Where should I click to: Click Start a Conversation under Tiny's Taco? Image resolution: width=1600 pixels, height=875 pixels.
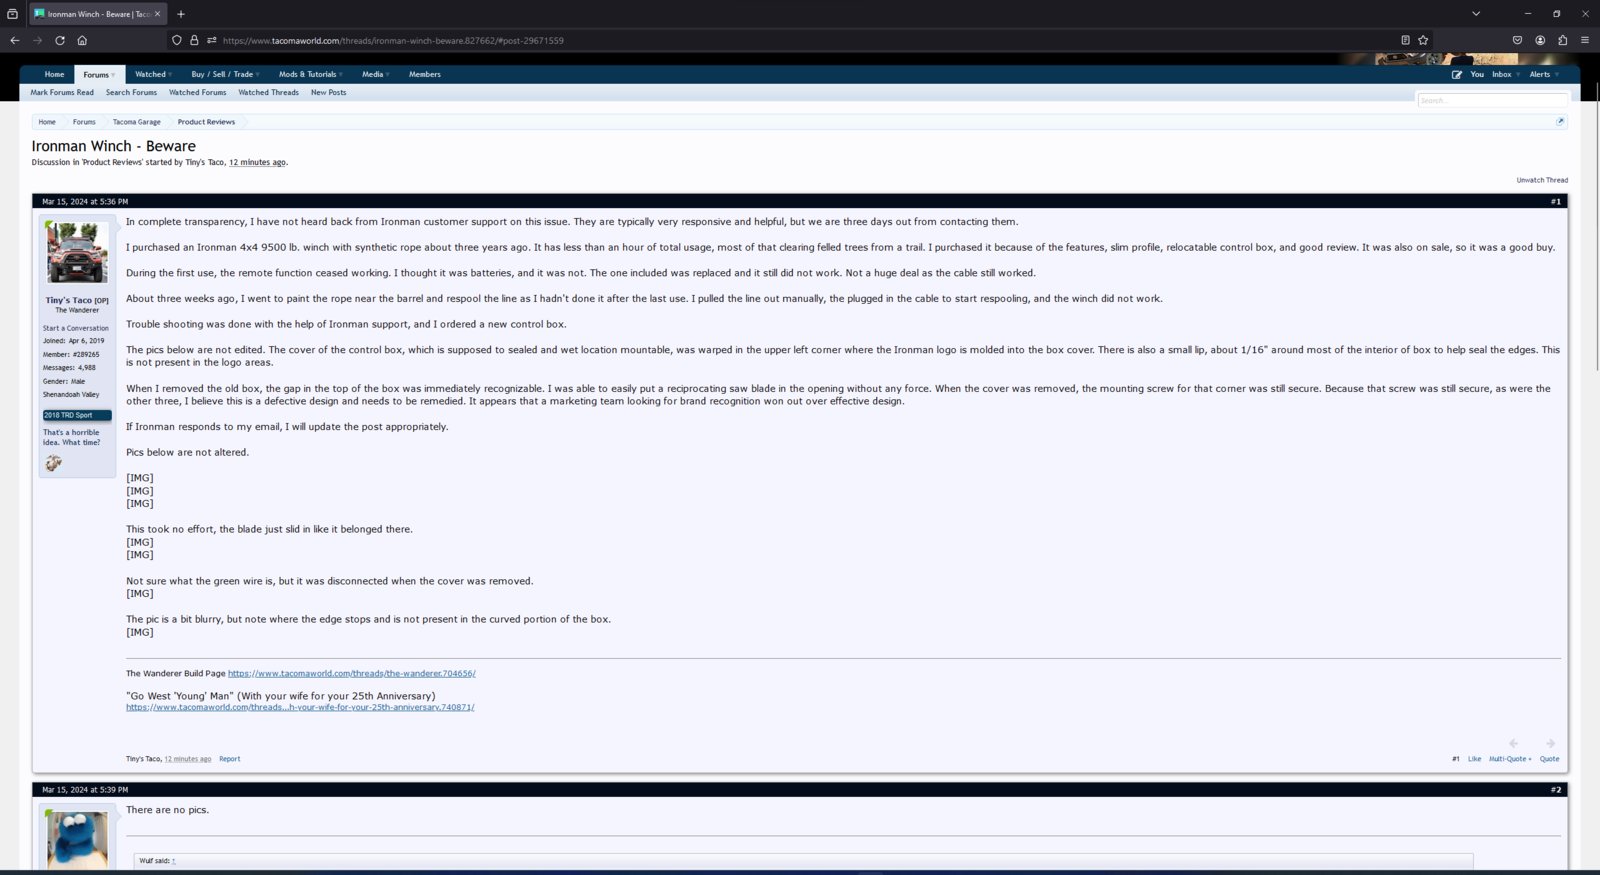pyautogui.click(x=75, y=328)
